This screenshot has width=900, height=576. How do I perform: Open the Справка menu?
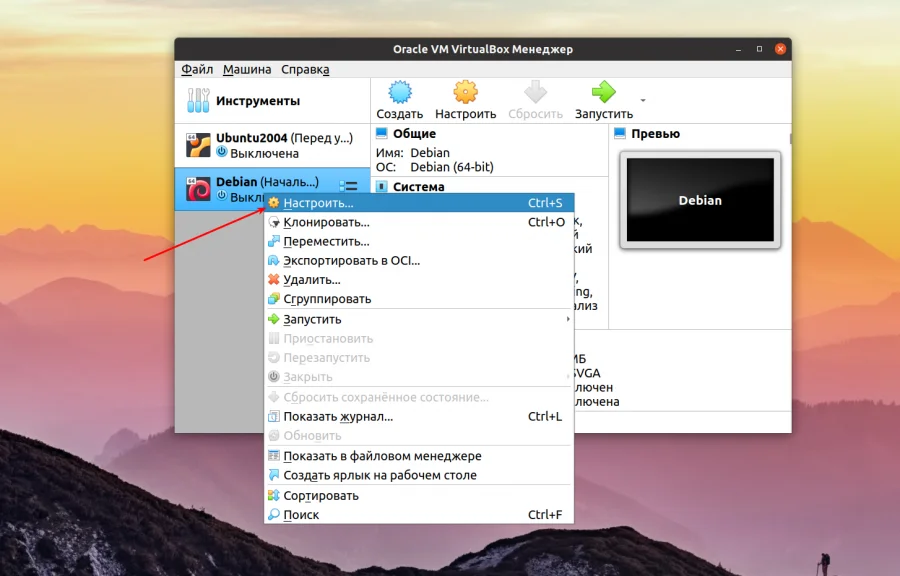coord(305,69)
